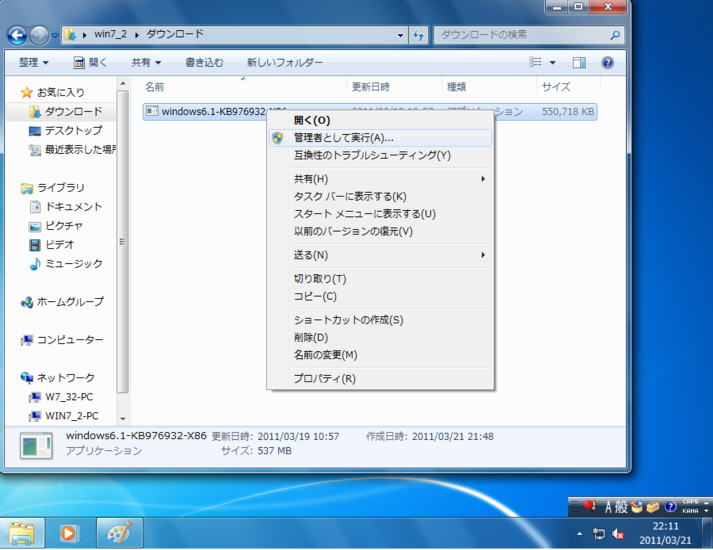Click the Forward navigation arrow button
Screen dimensions: 713x550
(40, 35)
